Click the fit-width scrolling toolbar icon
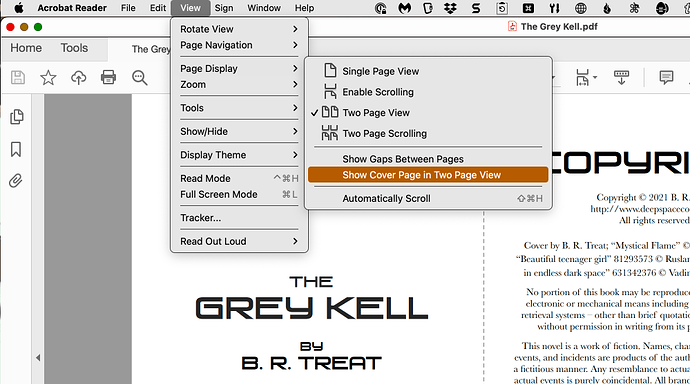690x384 pixels. [582, 77]
